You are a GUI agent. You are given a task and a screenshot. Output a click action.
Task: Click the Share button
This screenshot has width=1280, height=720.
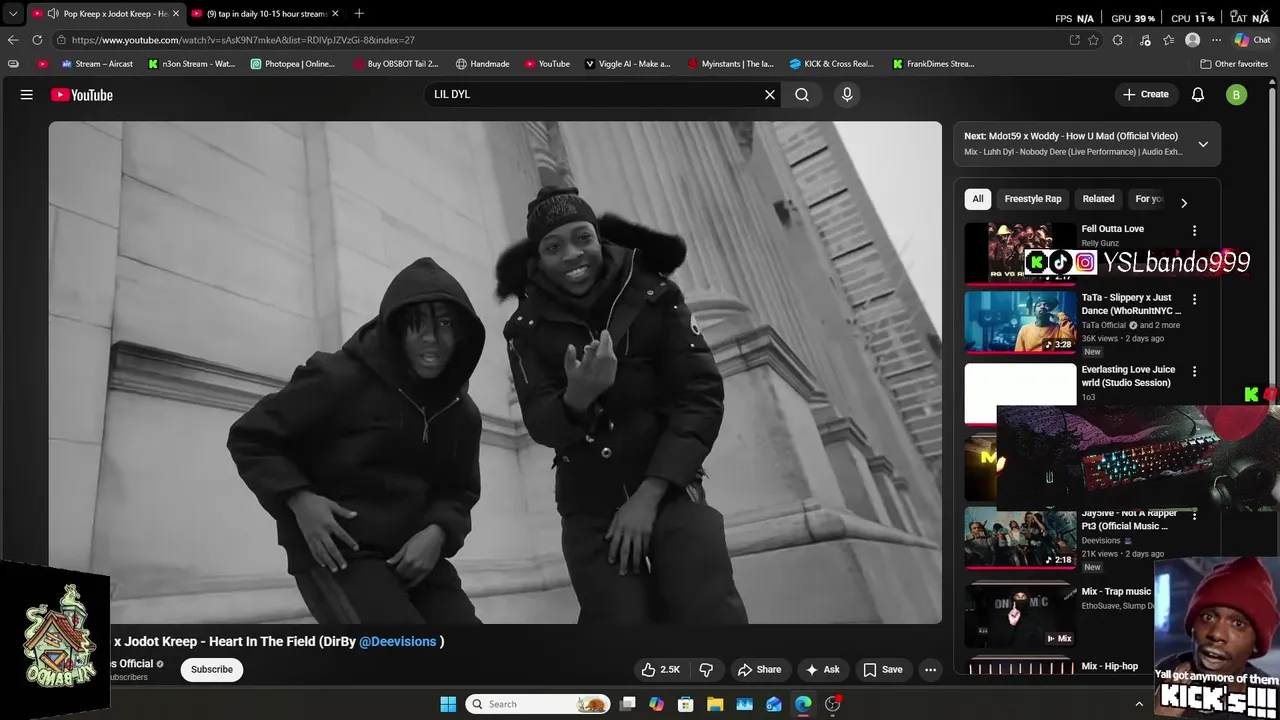[759, 669]
